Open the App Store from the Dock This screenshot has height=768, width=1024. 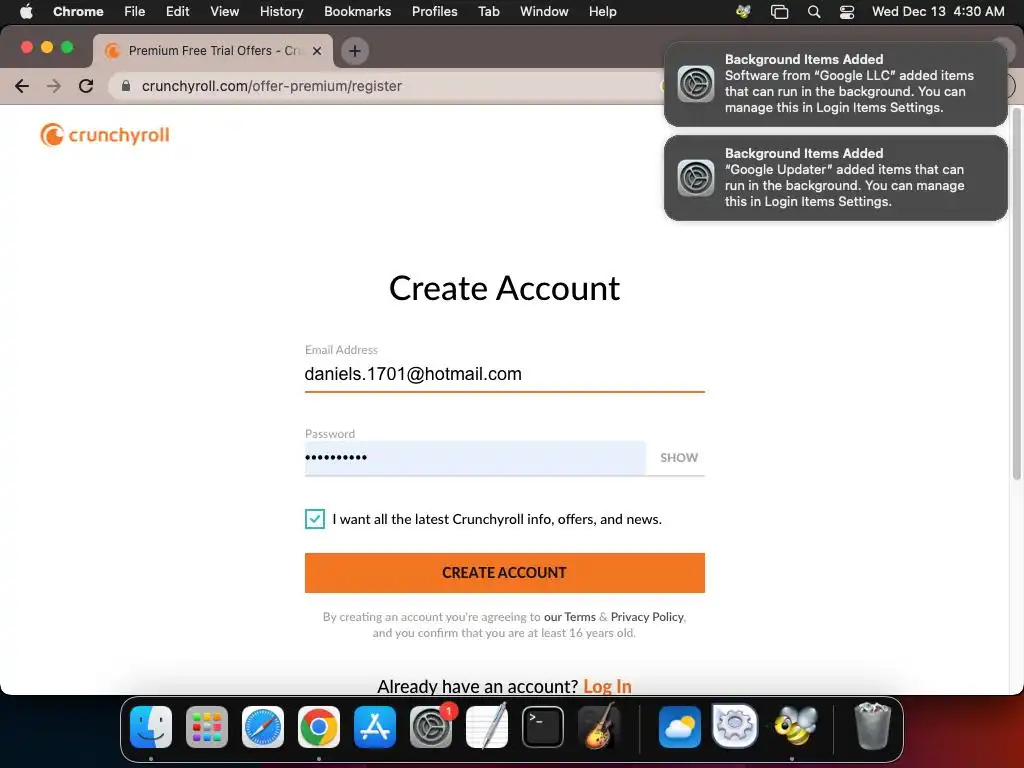(x=375, y=727)
